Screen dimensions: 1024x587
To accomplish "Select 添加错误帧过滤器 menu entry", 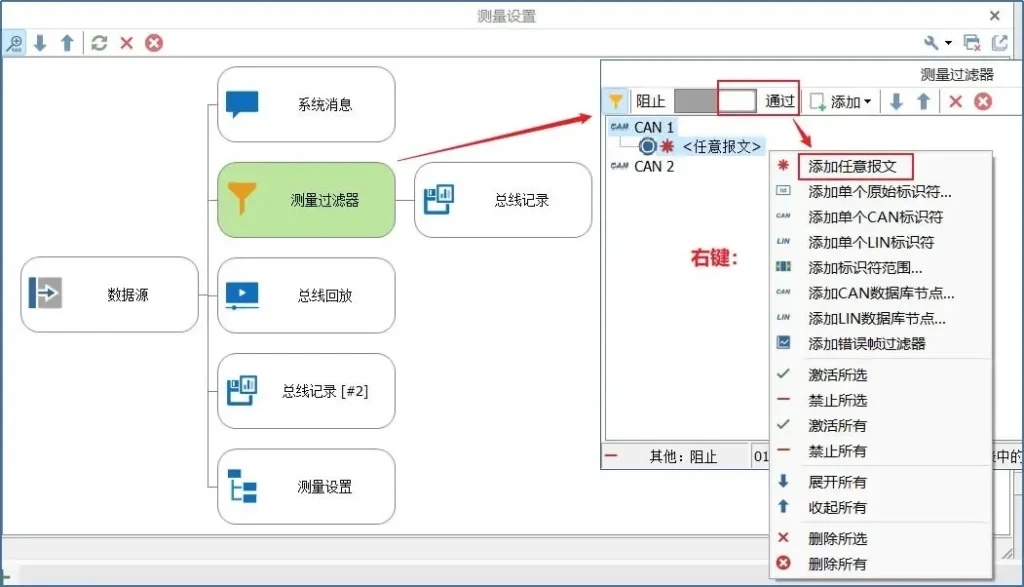I will 866,343.
